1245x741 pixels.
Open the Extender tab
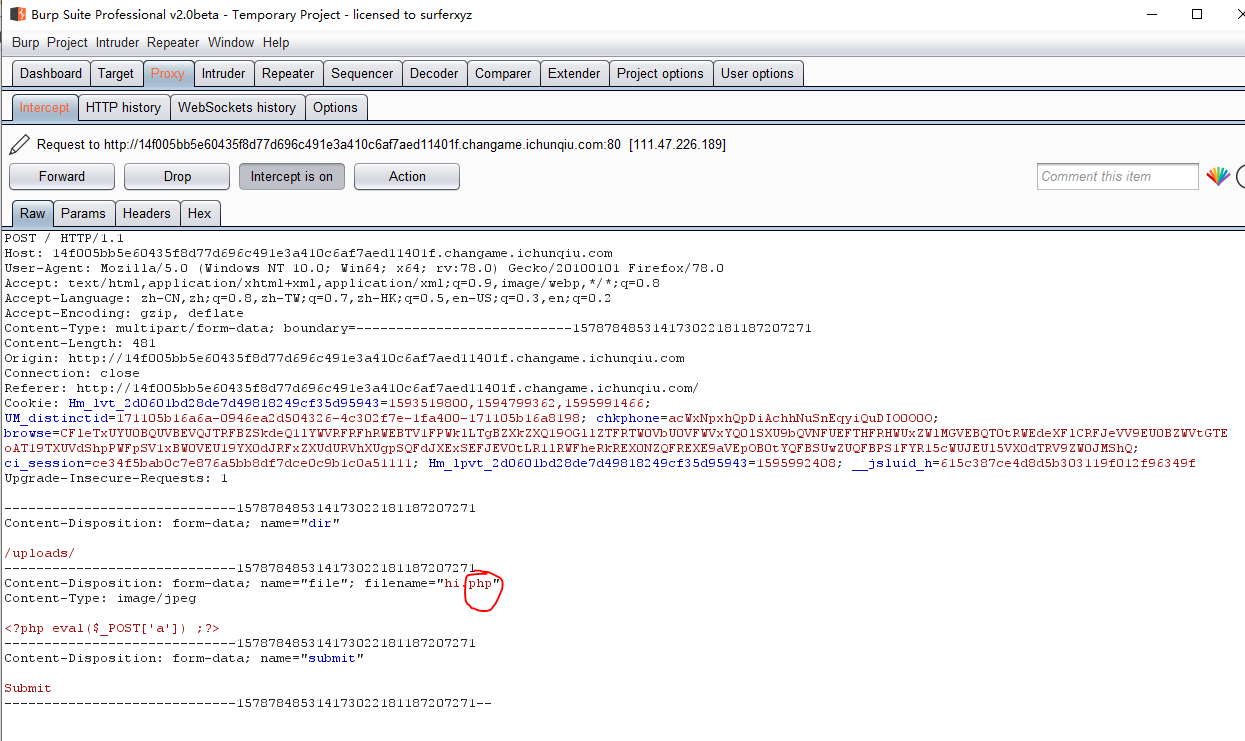click(x=574, y=74)
